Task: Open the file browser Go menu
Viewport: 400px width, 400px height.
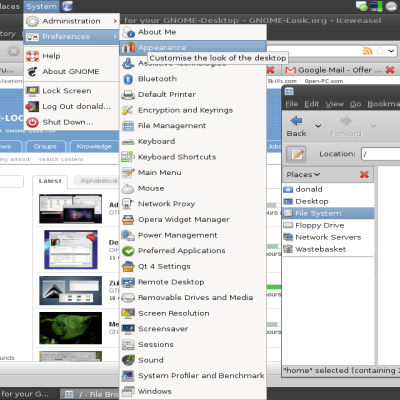Action: (x=355, y=104)
